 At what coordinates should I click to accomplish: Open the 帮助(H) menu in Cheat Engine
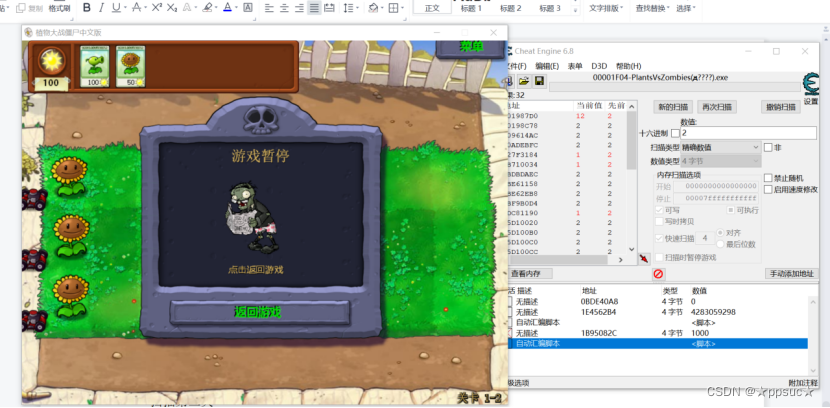click(628, 66)
